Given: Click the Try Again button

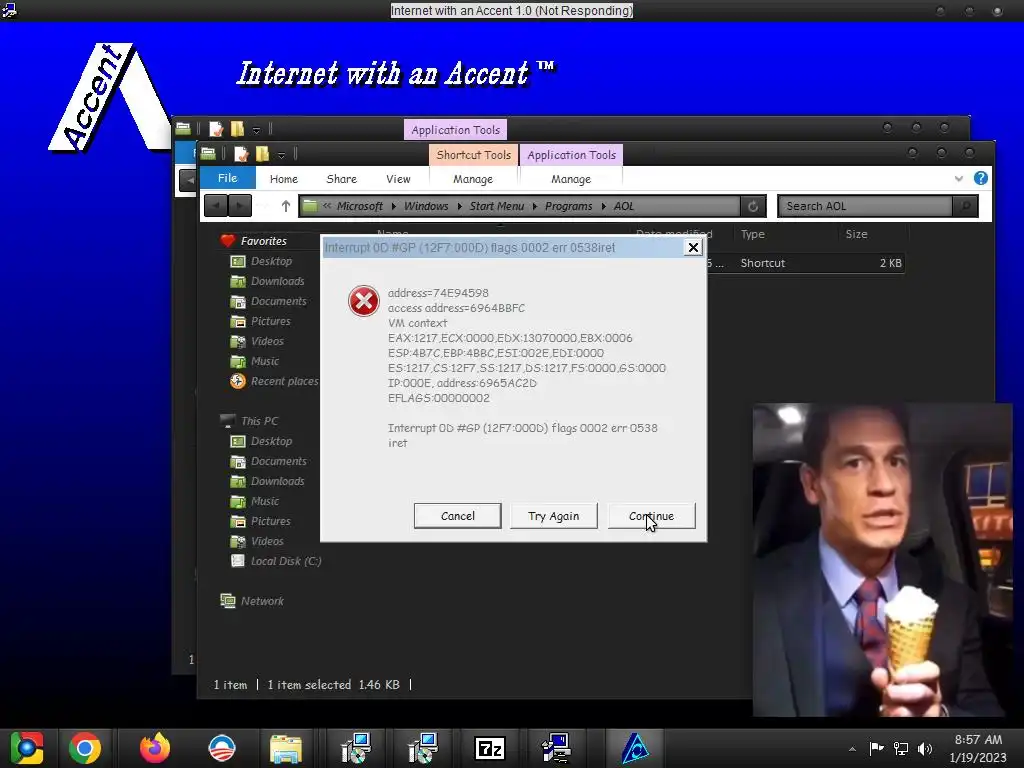Looking at the screenshot, I should pos(554,516).
